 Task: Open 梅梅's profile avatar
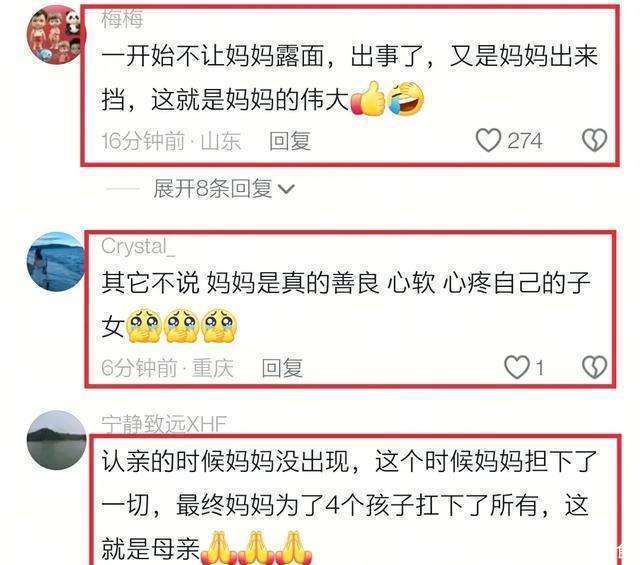pyautogui.click(x=56, y=35)
